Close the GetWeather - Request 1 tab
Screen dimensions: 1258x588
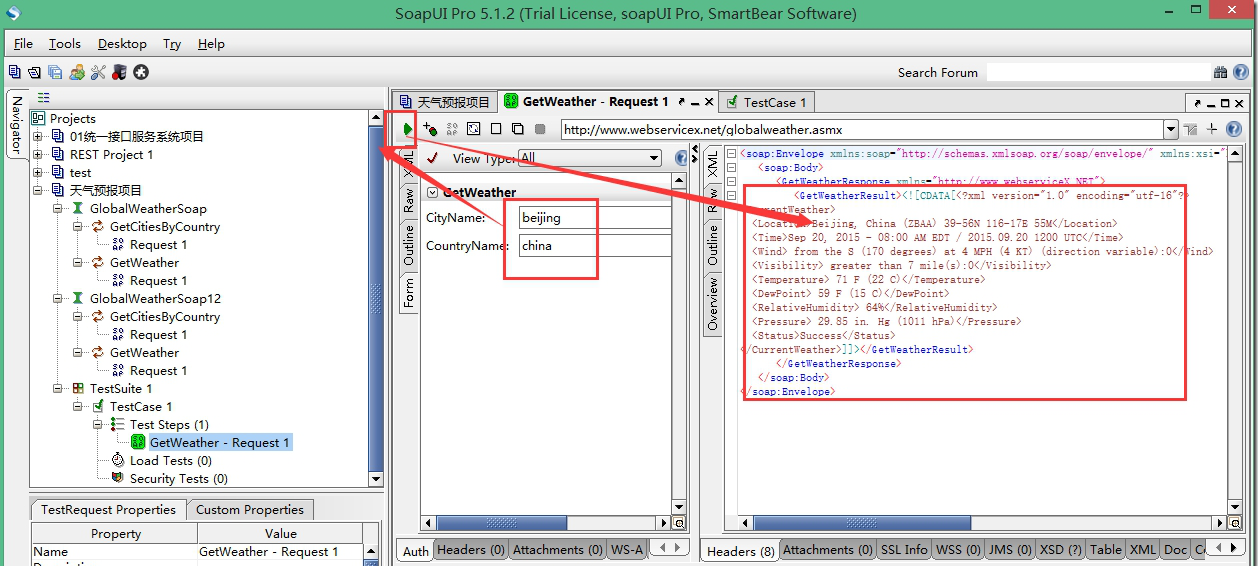709,102
